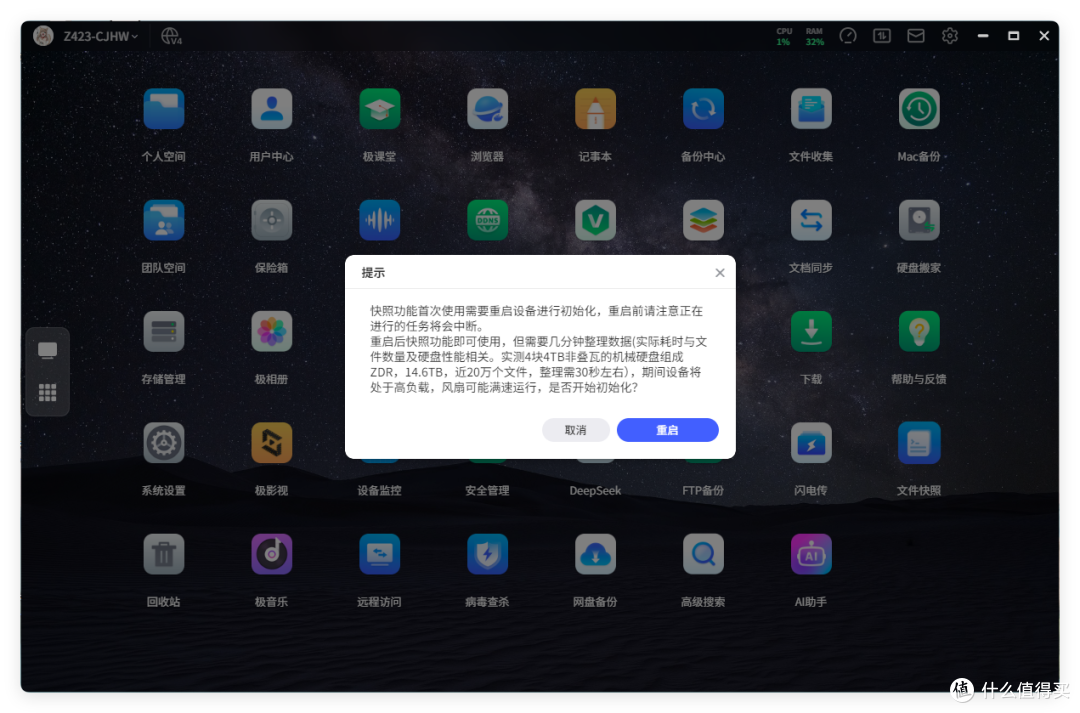Screen dimensions: 1080x713
Task: Open the 闪电传 app
Action: pos(811,443)
